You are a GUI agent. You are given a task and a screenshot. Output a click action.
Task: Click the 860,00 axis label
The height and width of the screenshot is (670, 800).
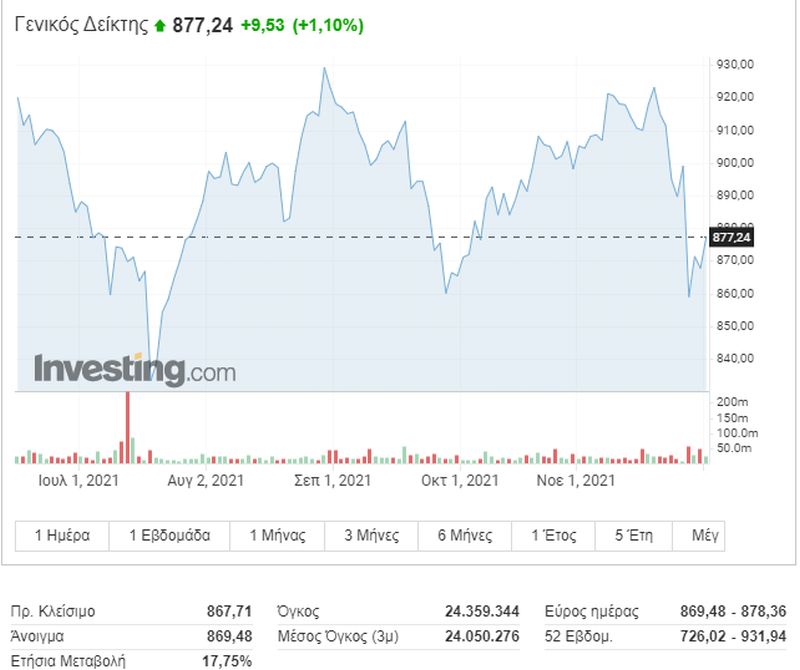(x=735, y=293)
